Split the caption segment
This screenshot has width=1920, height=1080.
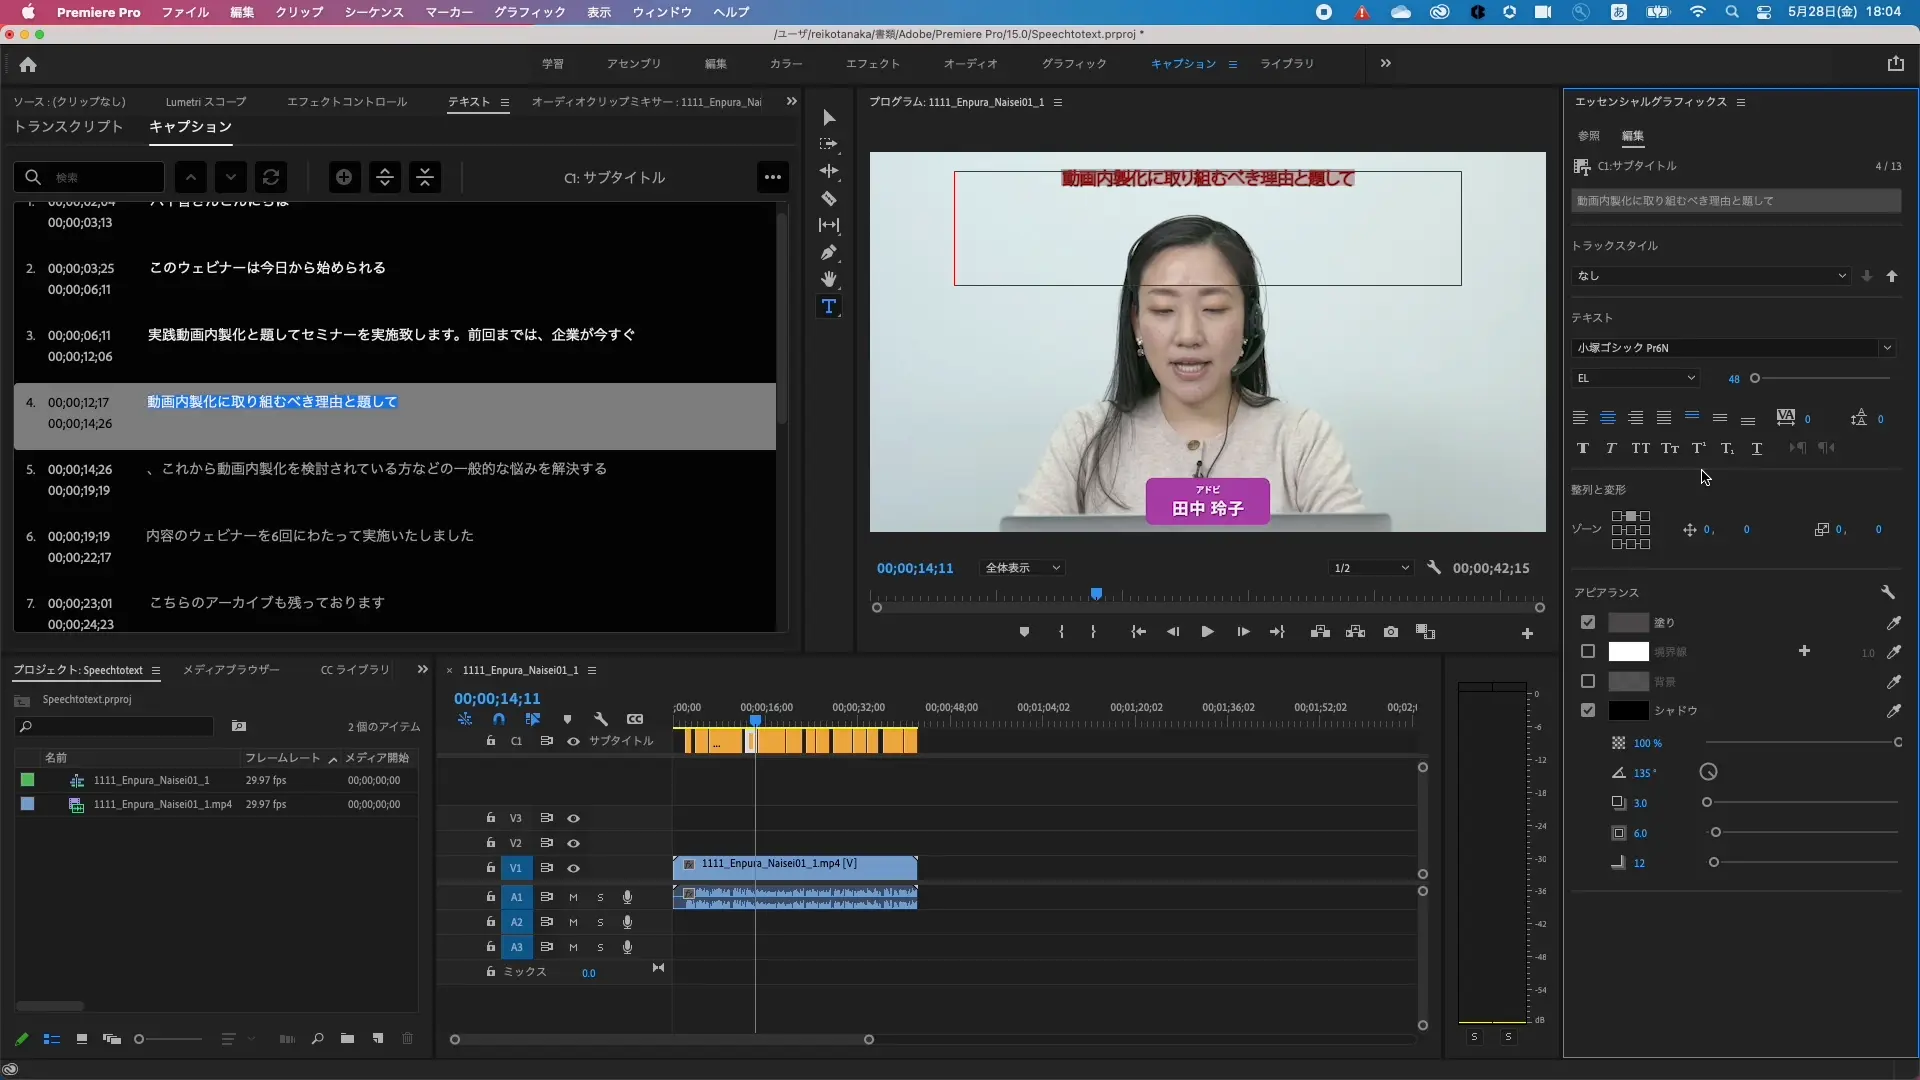coord(385,177)
